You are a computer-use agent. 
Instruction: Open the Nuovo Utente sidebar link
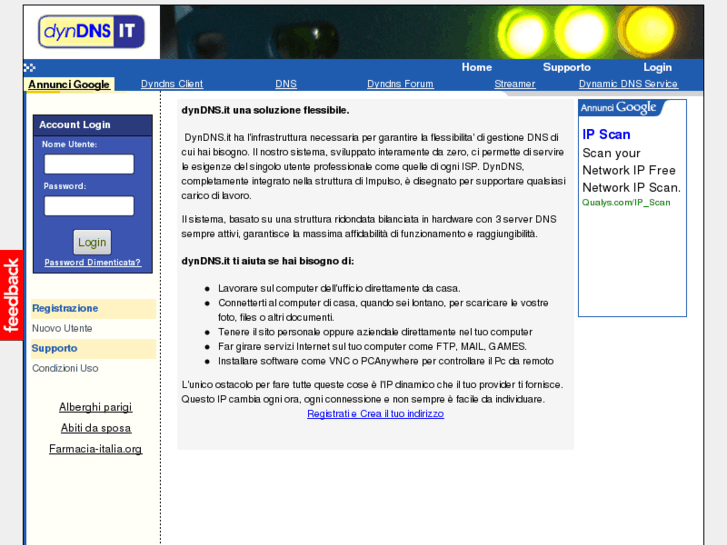(62, 328)
